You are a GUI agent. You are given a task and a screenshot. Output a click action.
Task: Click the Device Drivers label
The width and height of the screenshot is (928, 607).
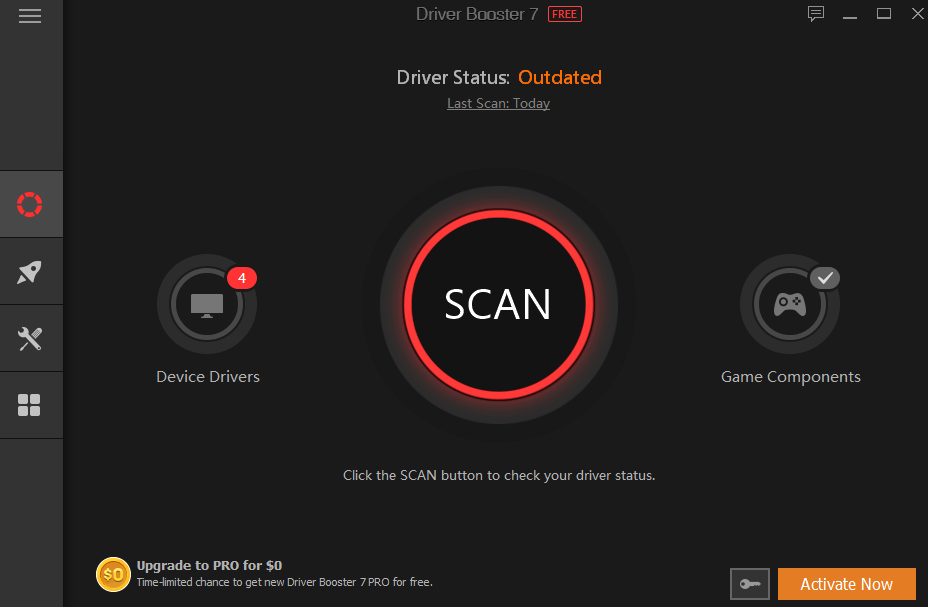click(x=208, y=377)
